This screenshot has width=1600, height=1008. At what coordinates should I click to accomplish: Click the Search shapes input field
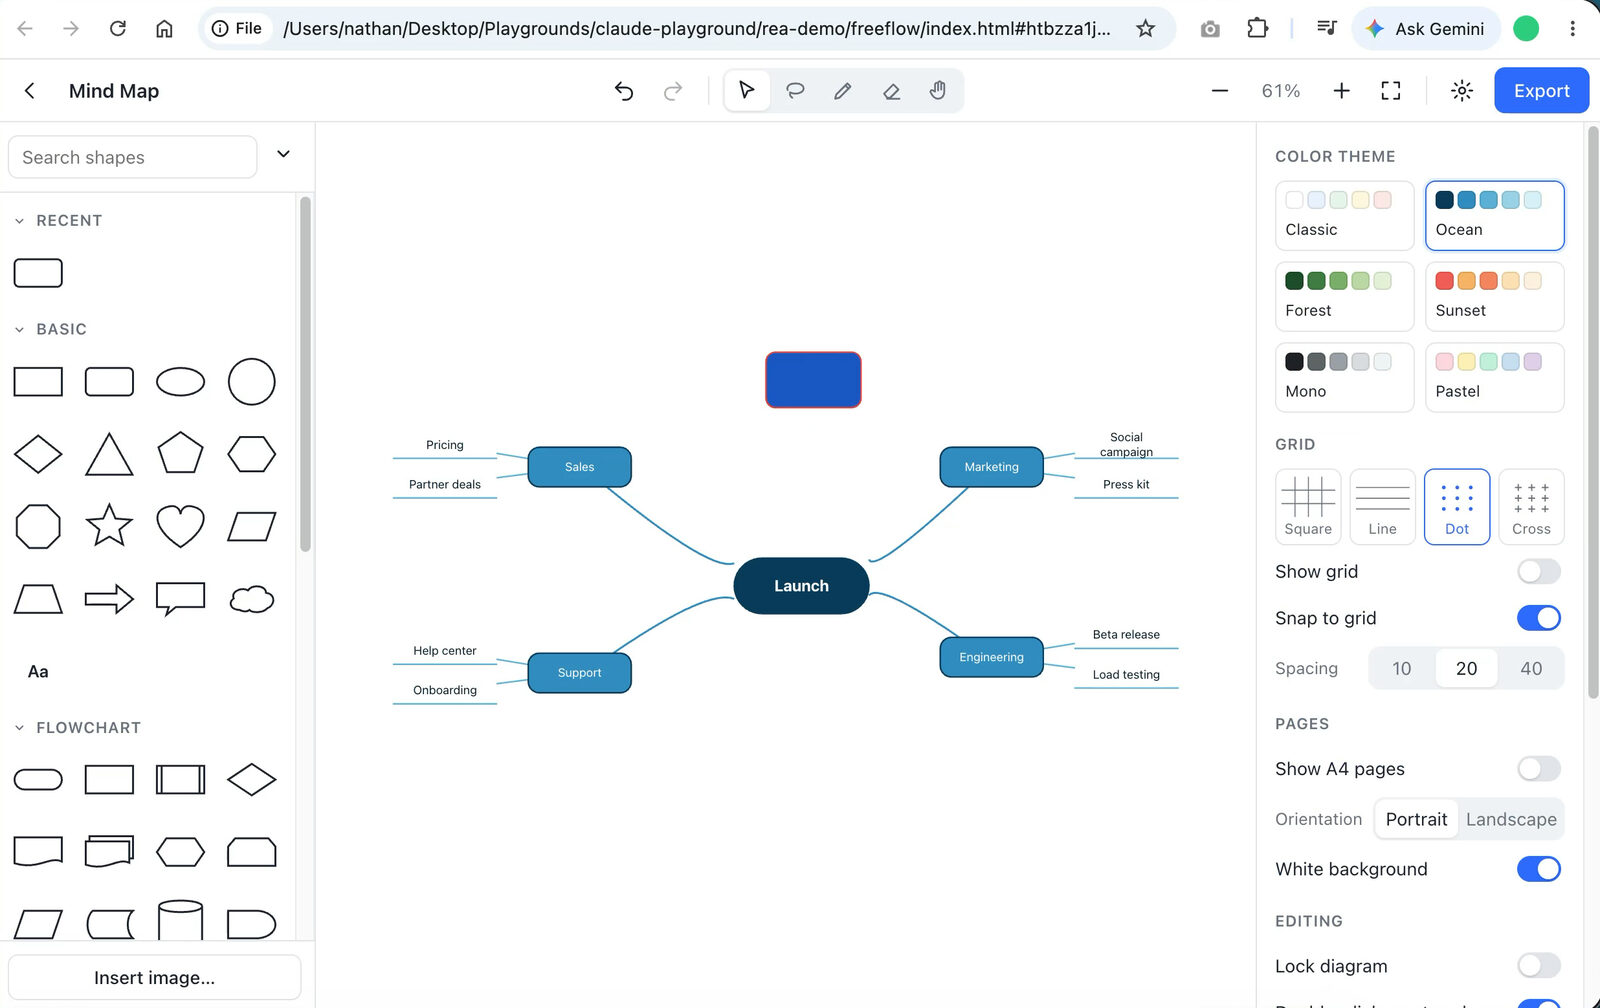132,157
